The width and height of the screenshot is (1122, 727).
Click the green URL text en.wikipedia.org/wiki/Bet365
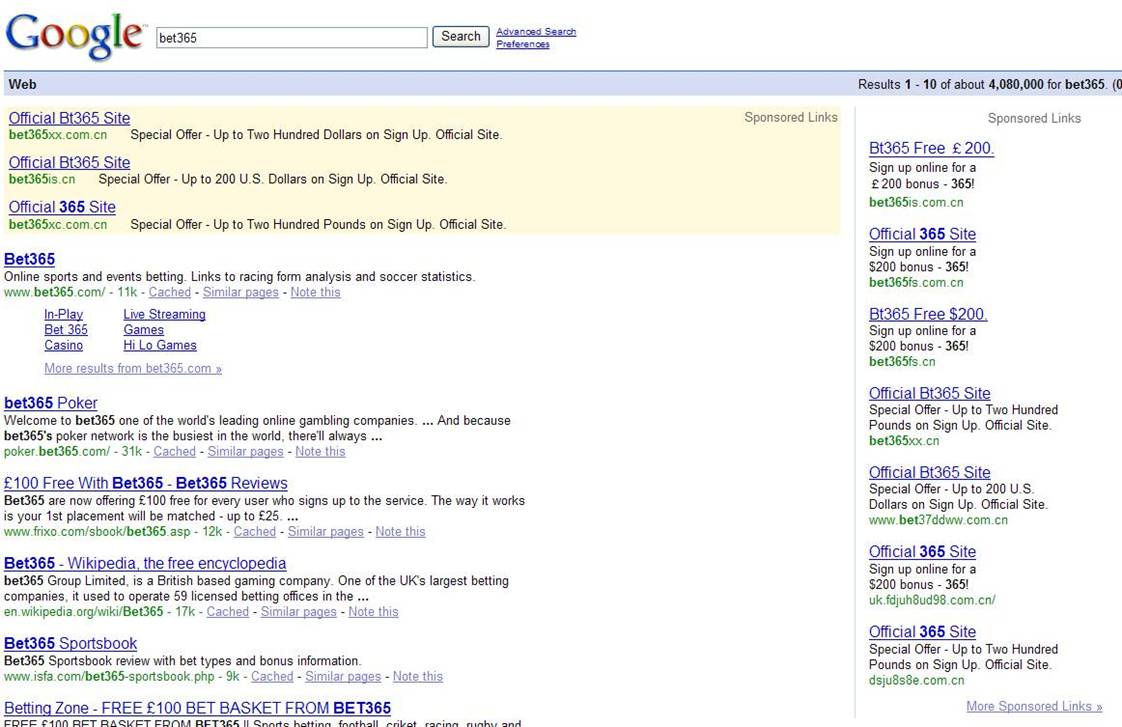[84, 612]
